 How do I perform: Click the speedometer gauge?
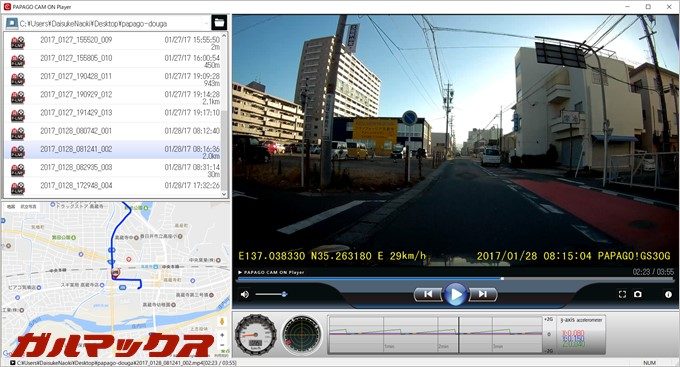point(255,335)
